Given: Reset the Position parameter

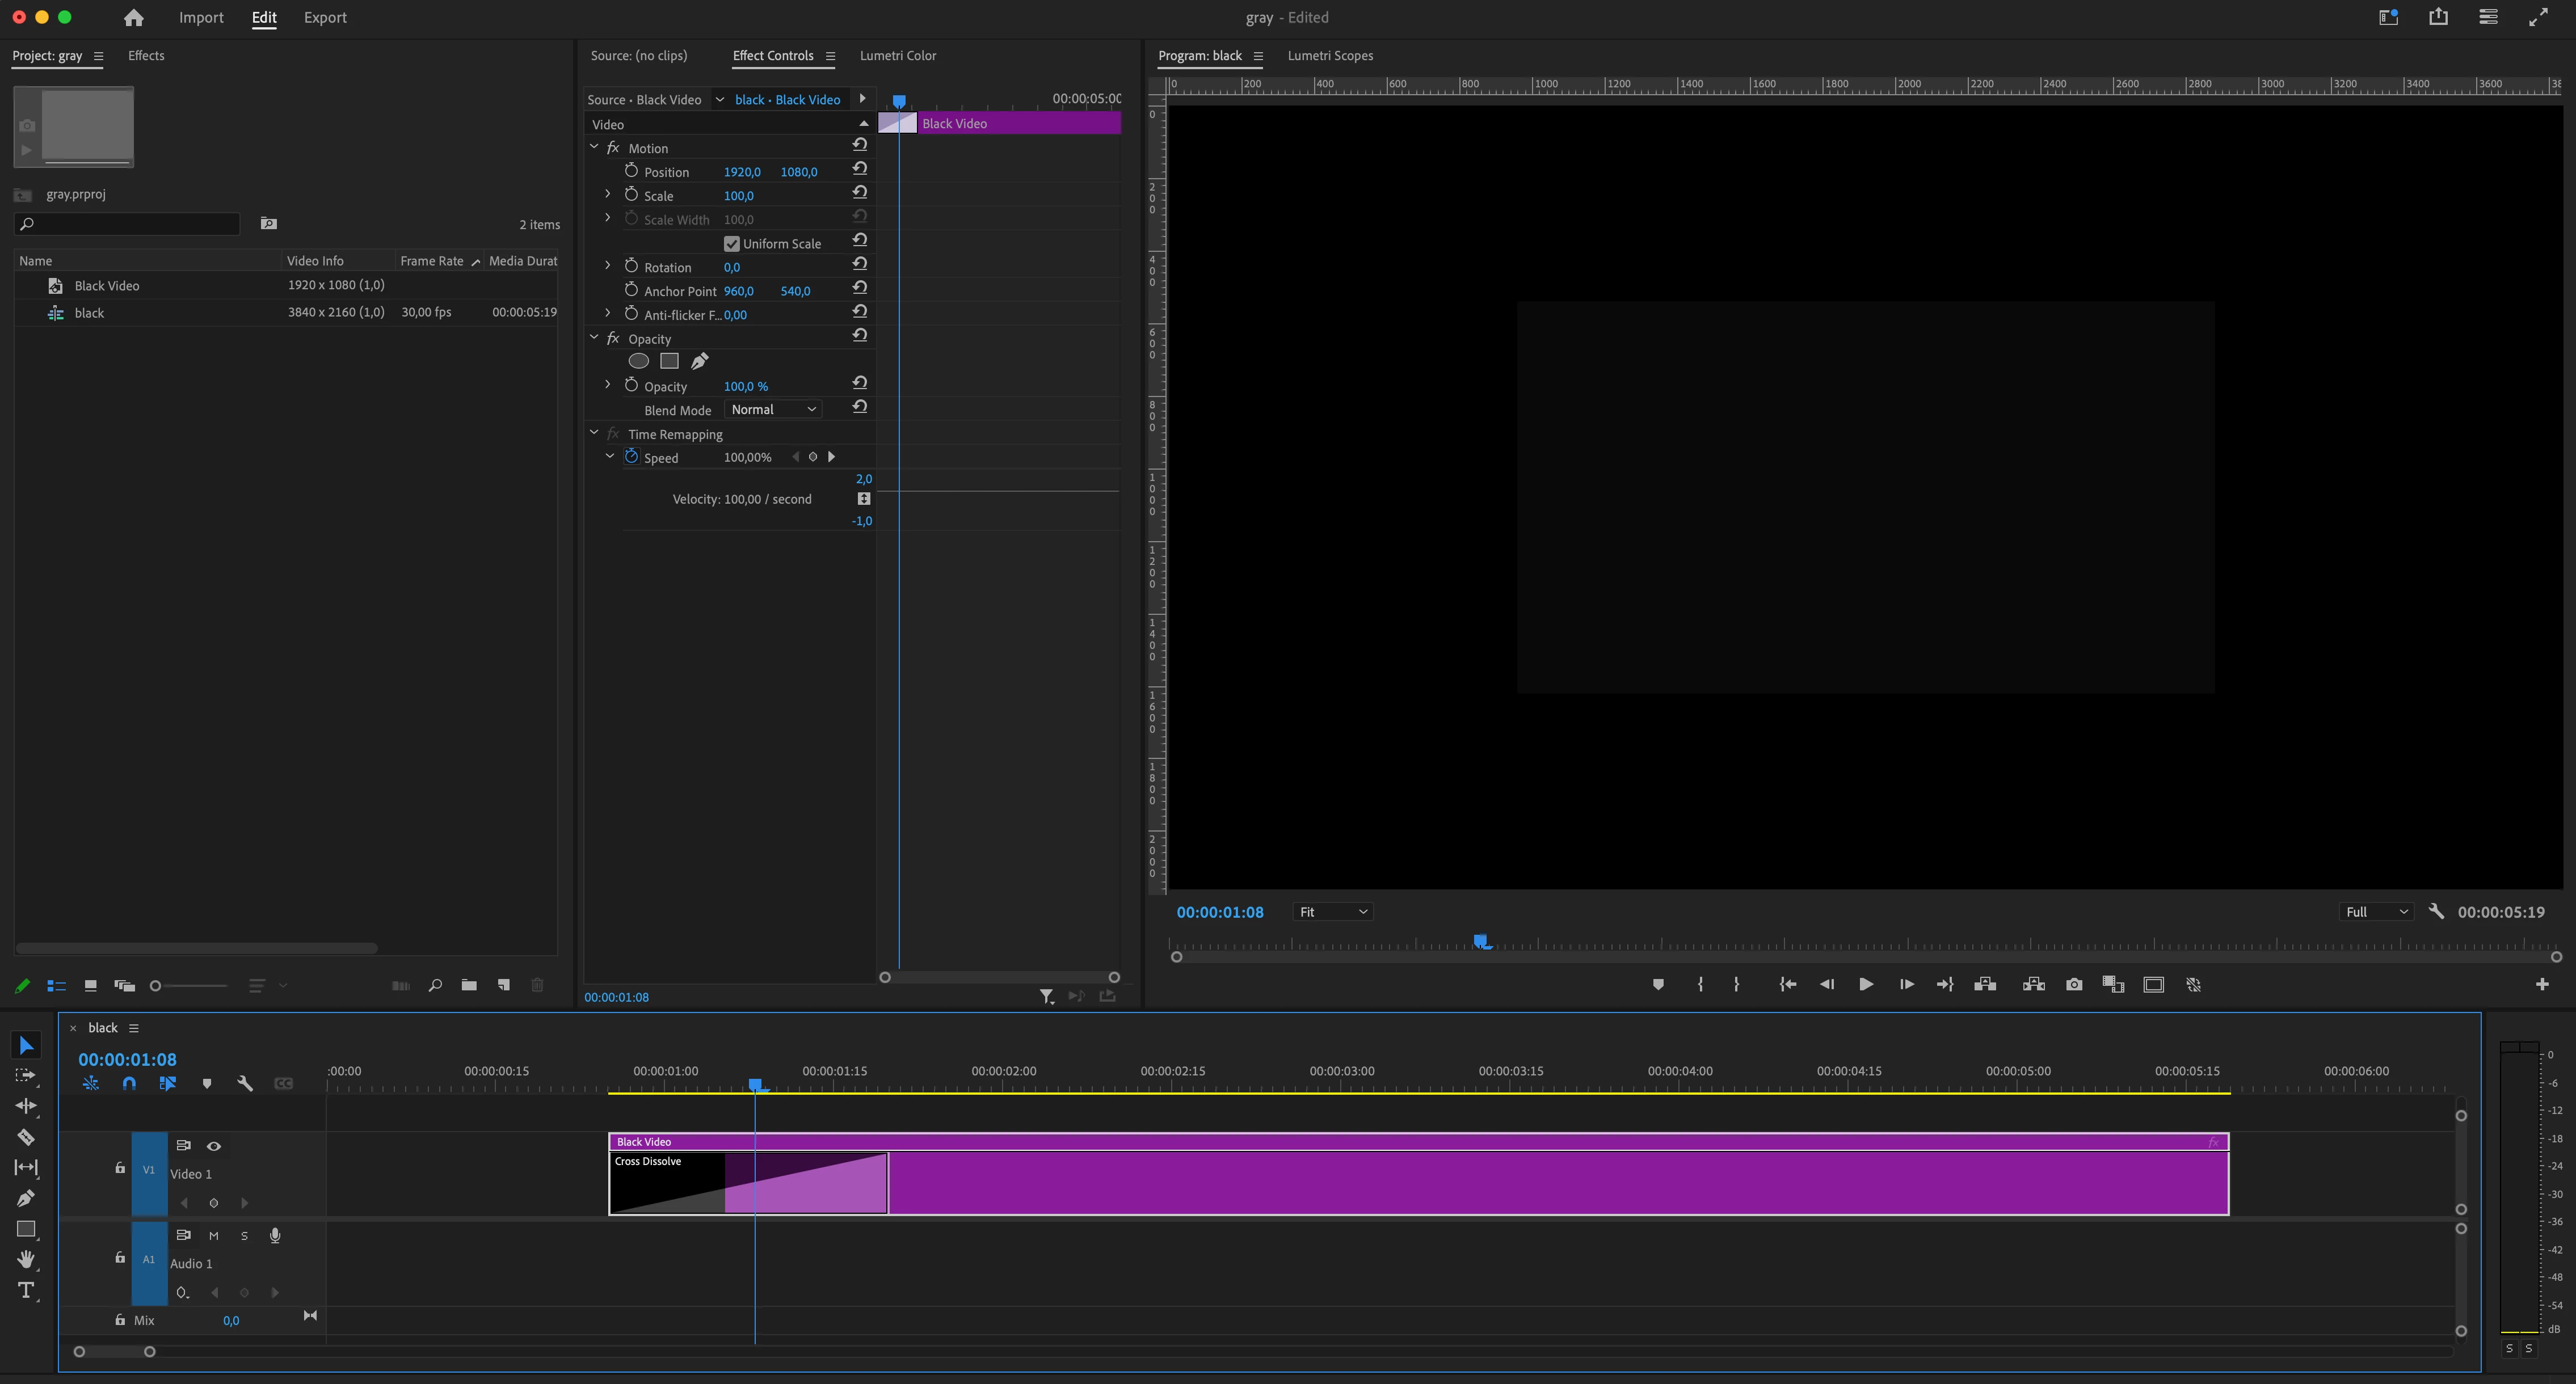Looking at the screenshot, I should (x=859, y=170).
